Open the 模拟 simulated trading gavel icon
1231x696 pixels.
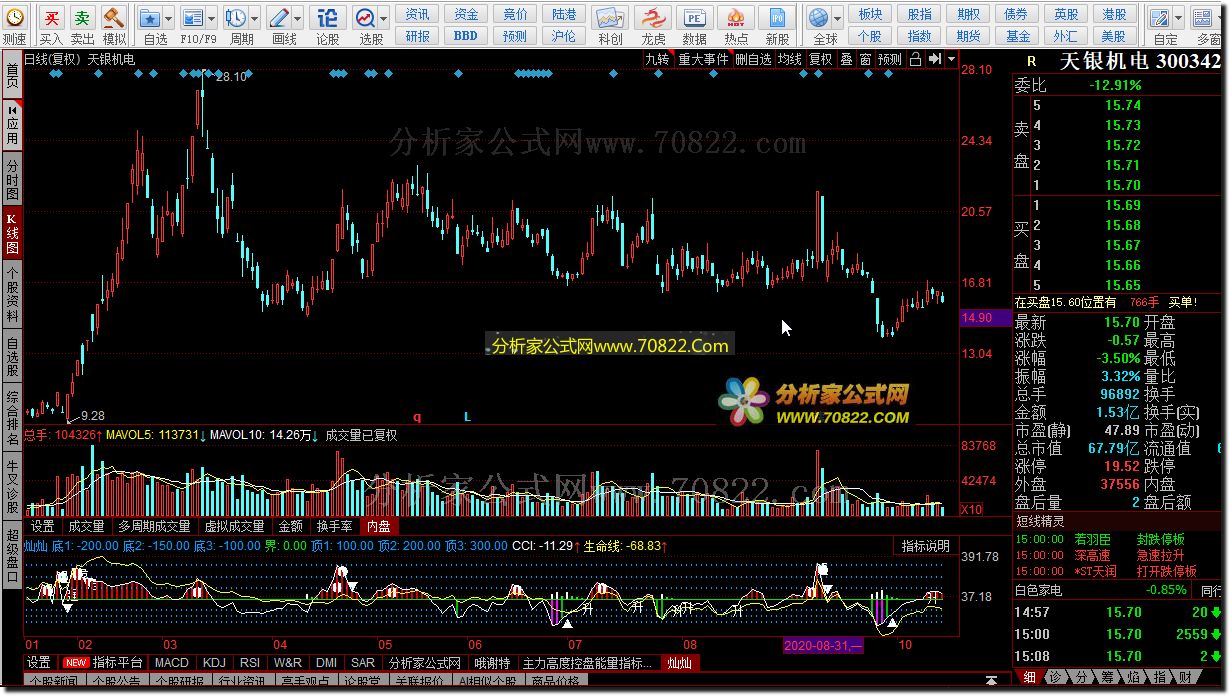coord(114,17)
